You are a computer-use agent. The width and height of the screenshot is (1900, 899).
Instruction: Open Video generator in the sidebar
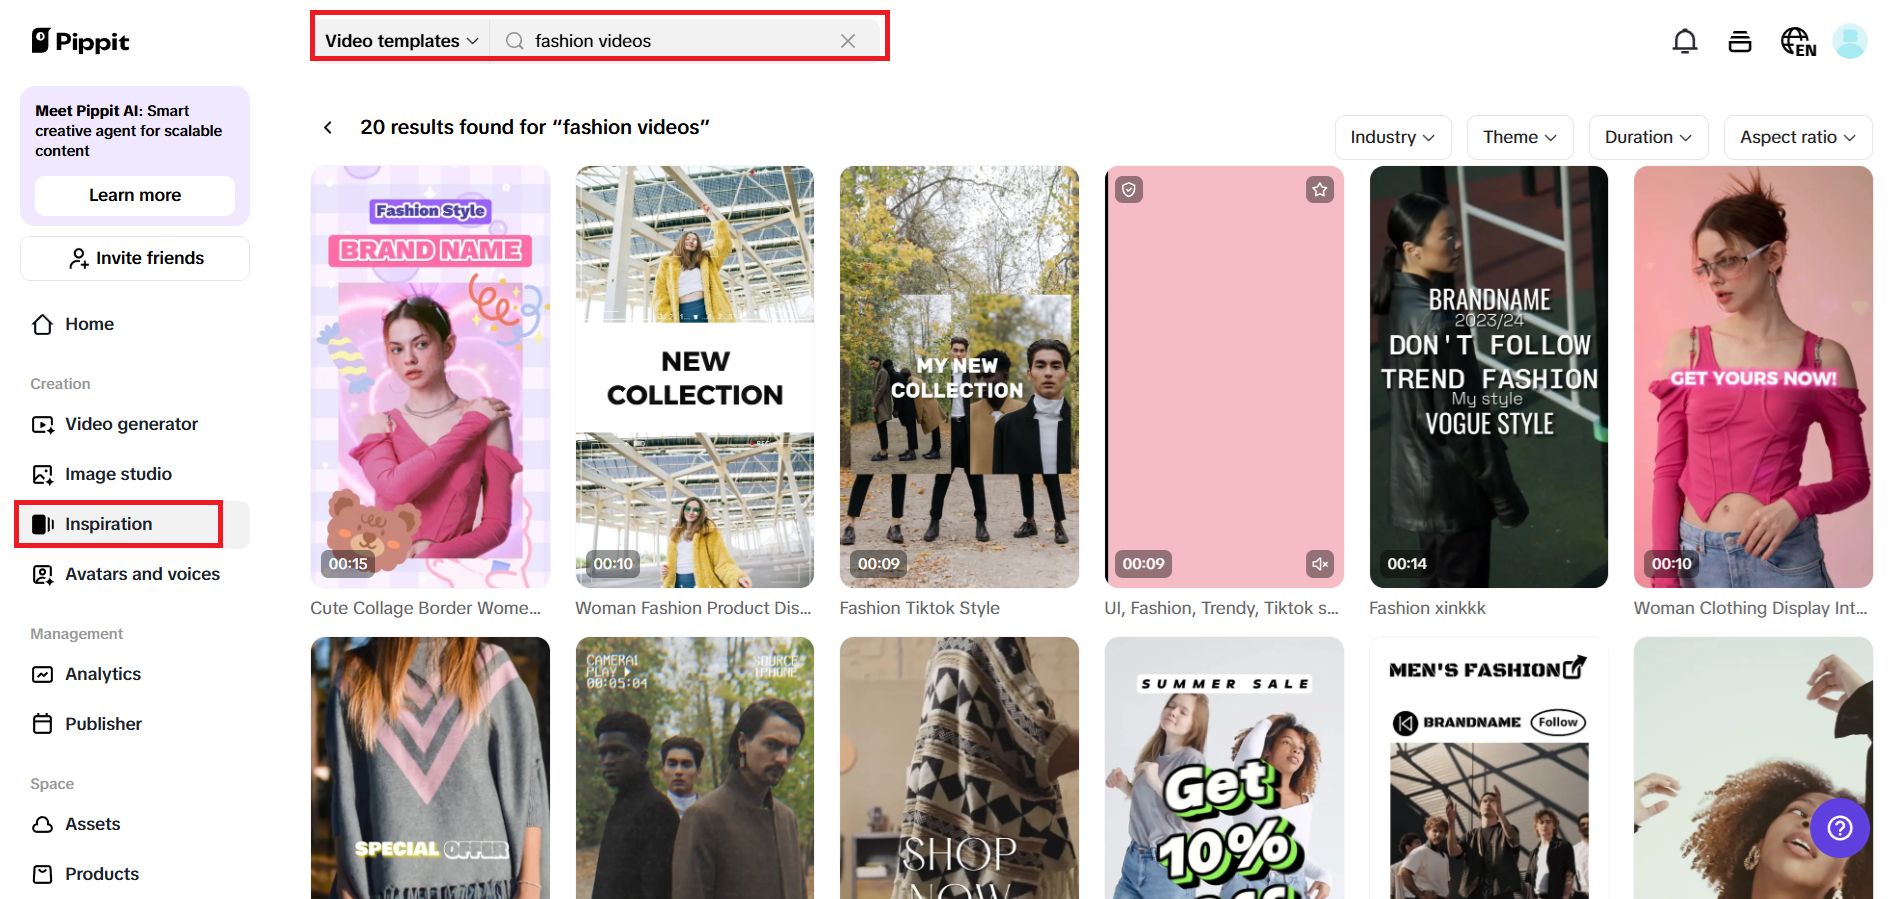coord(131,424)
